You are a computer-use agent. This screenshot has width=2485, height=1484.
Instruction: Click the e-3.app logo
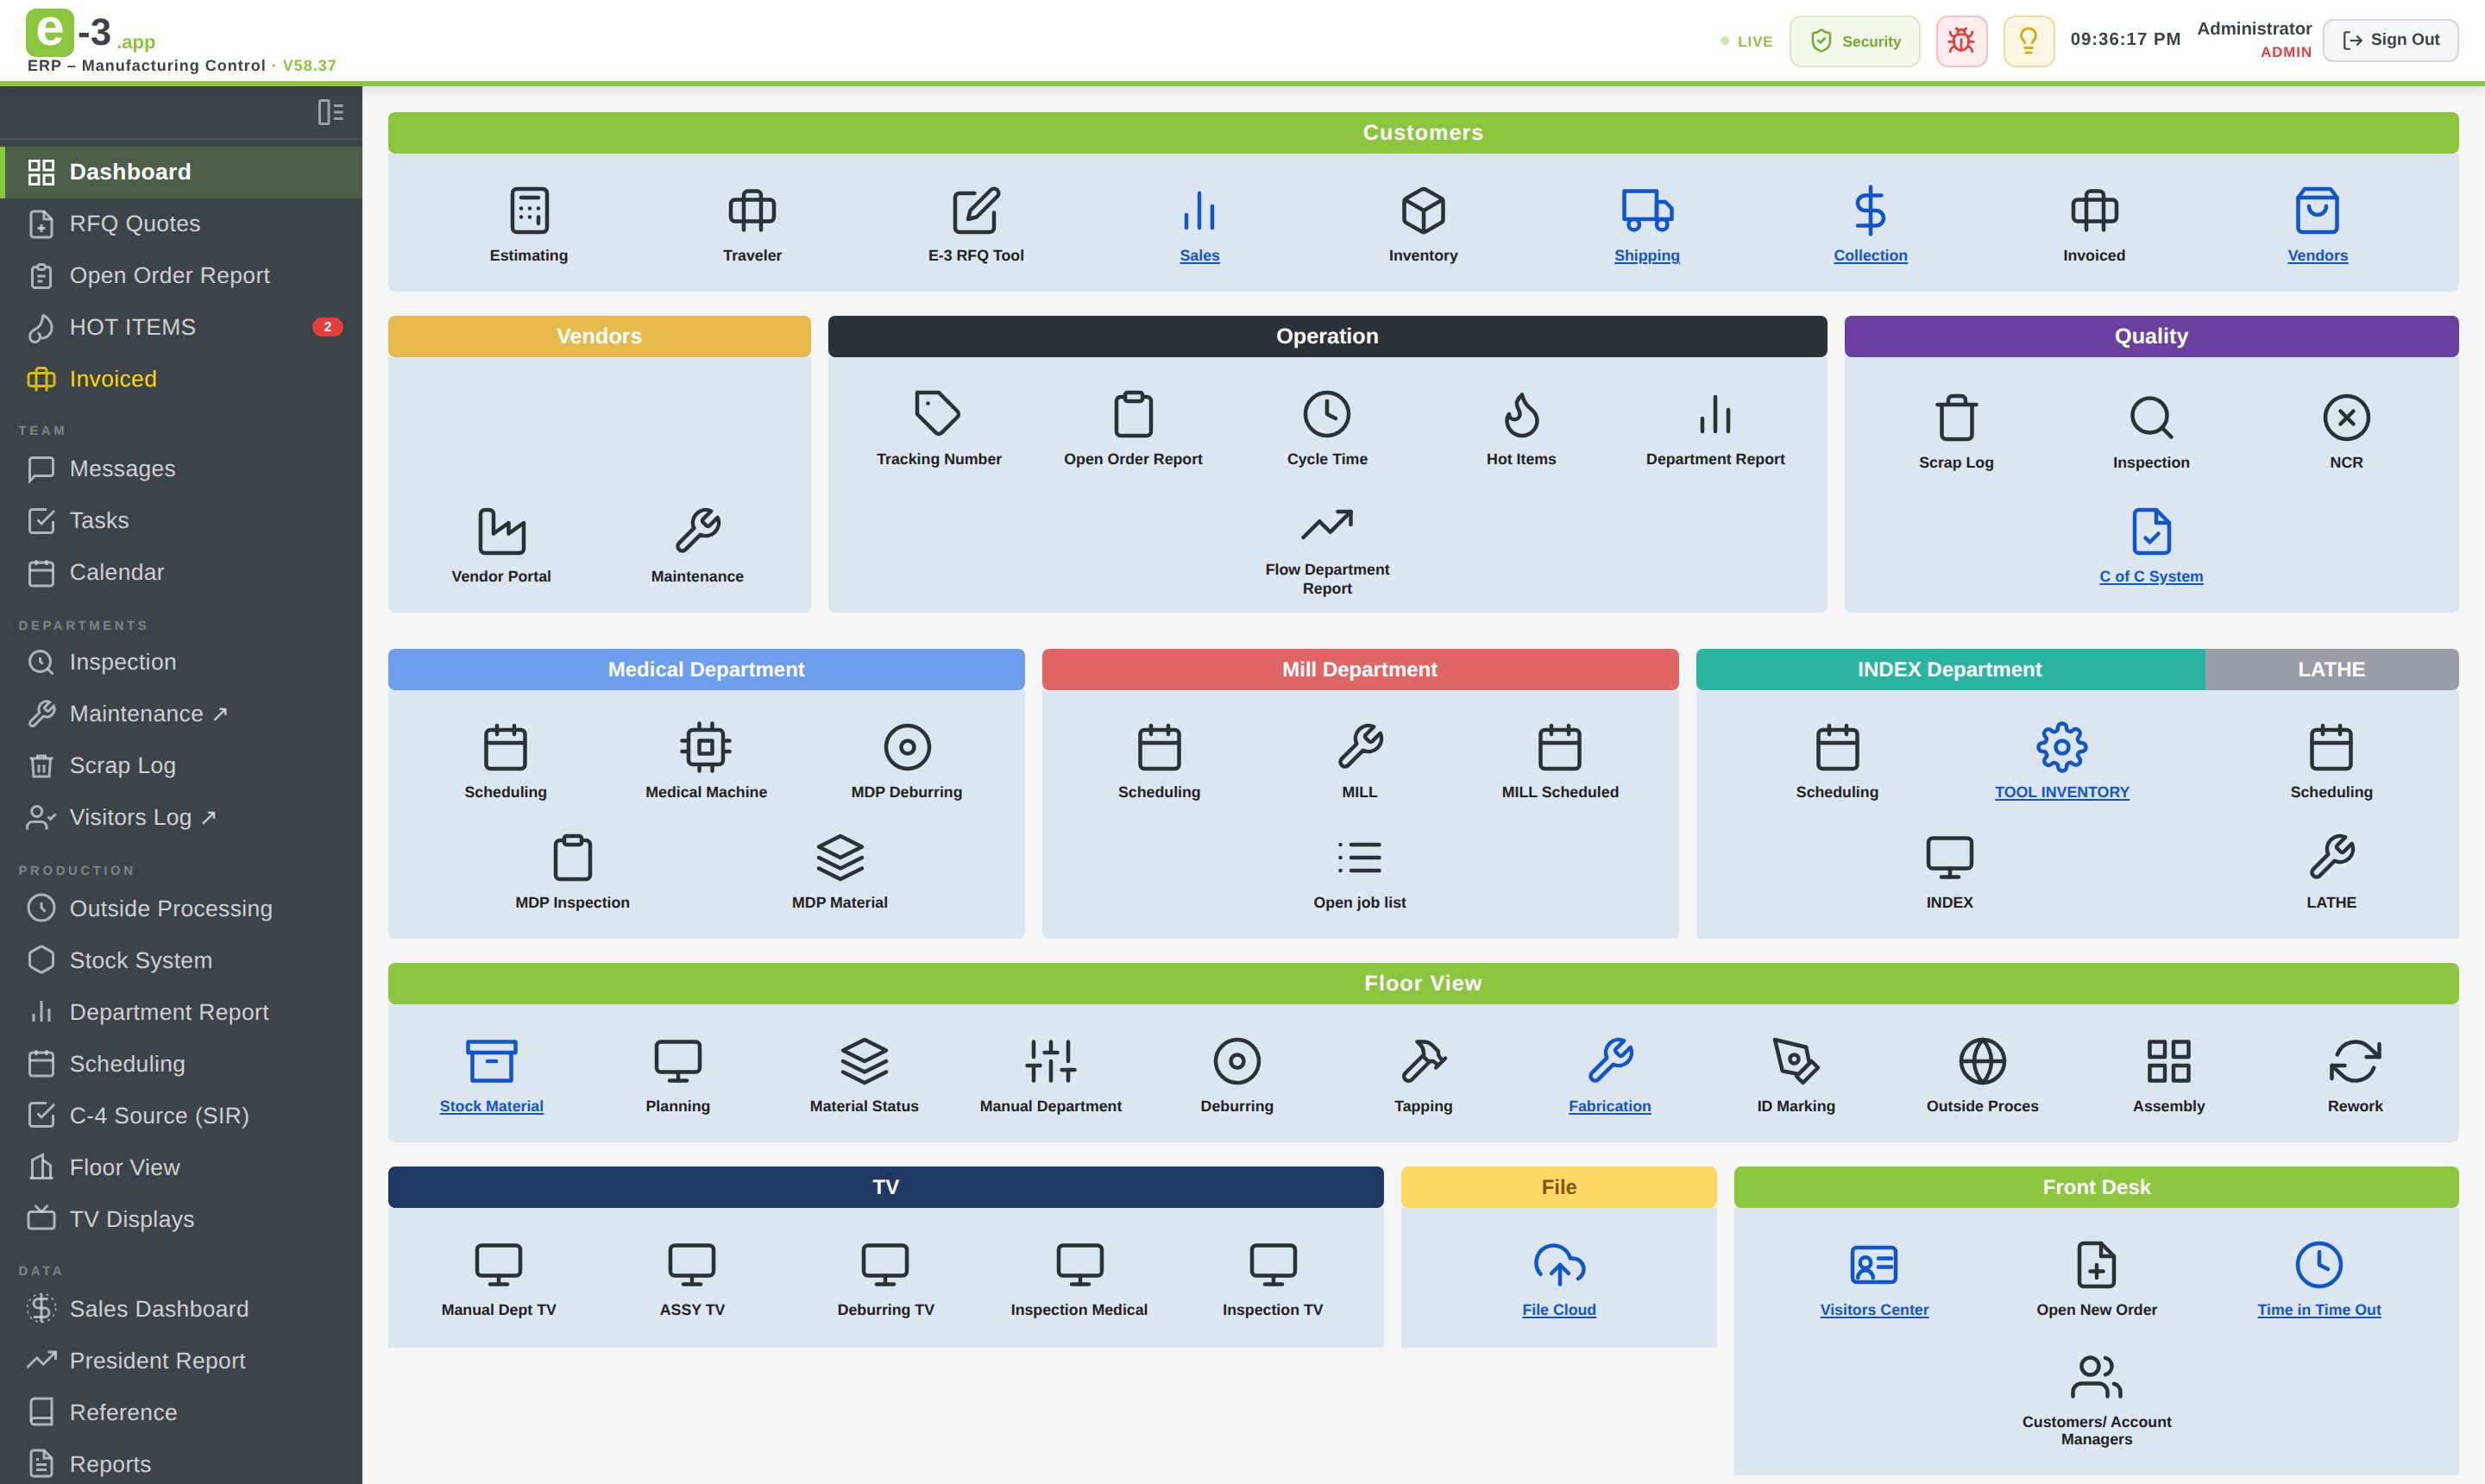click(90, 32)
